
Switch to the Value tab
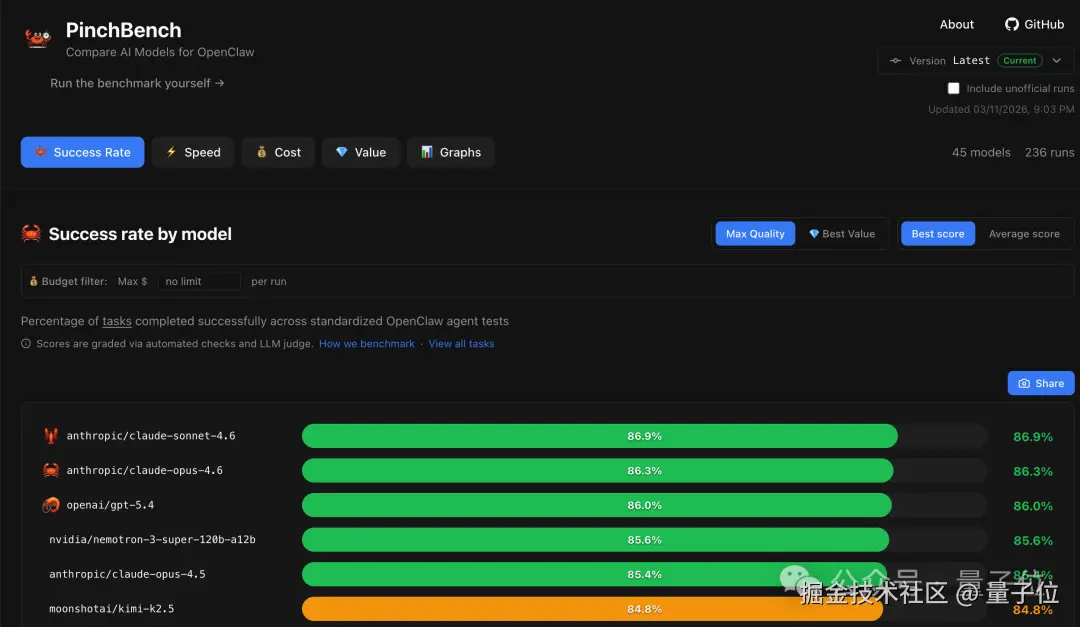[361, 152]
